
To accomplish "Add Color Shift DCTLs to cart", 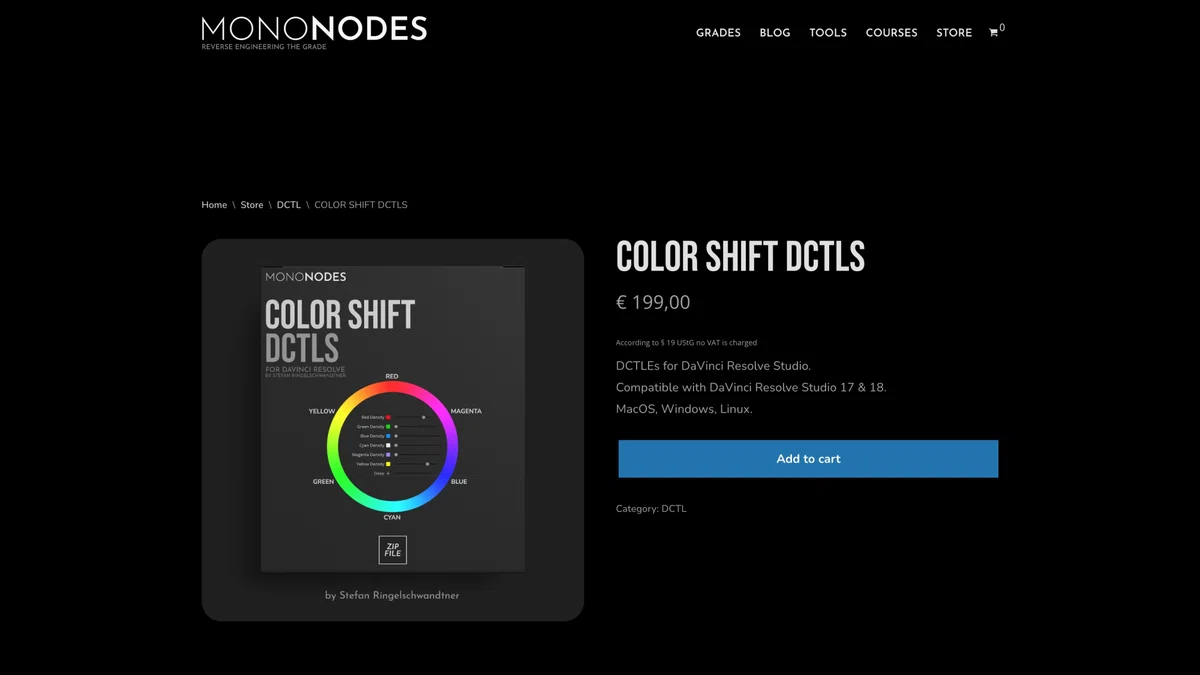I will click(808, 459).
